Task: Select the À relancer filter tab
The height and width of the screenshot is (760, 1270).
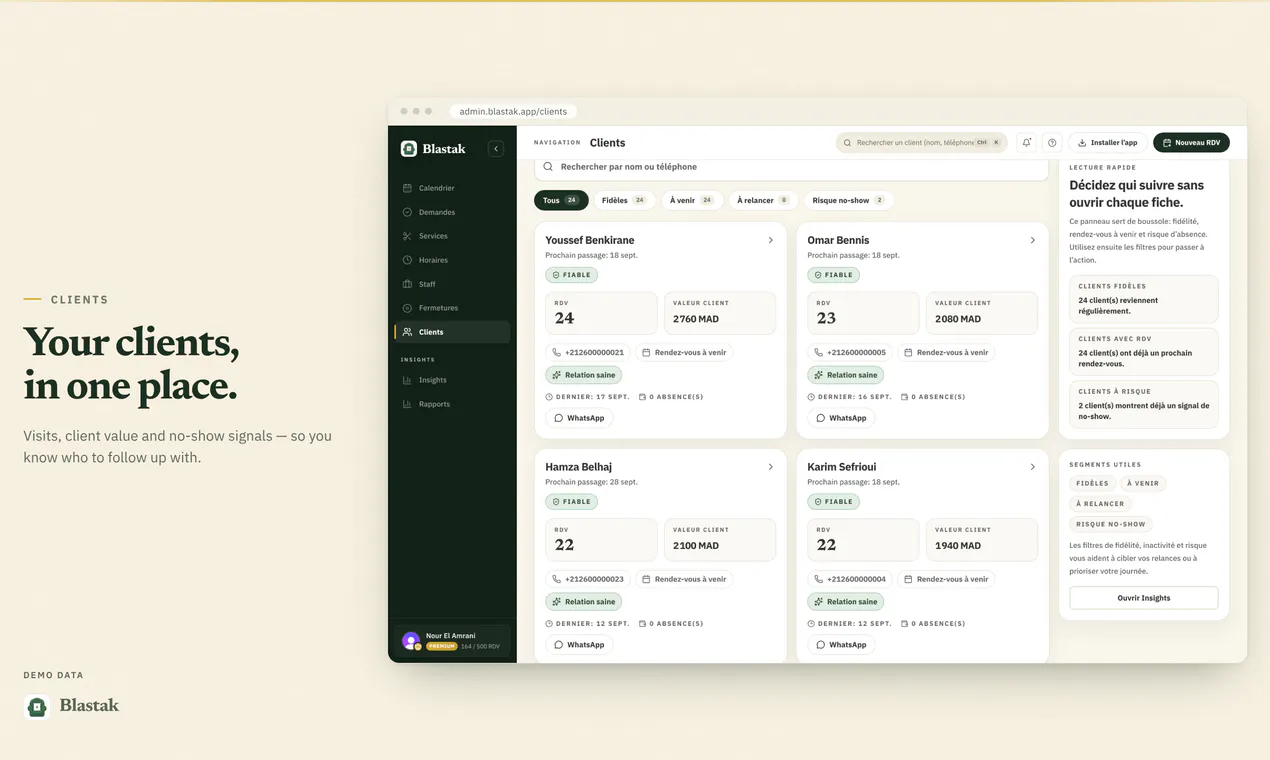Action: (x=763, y=200)
